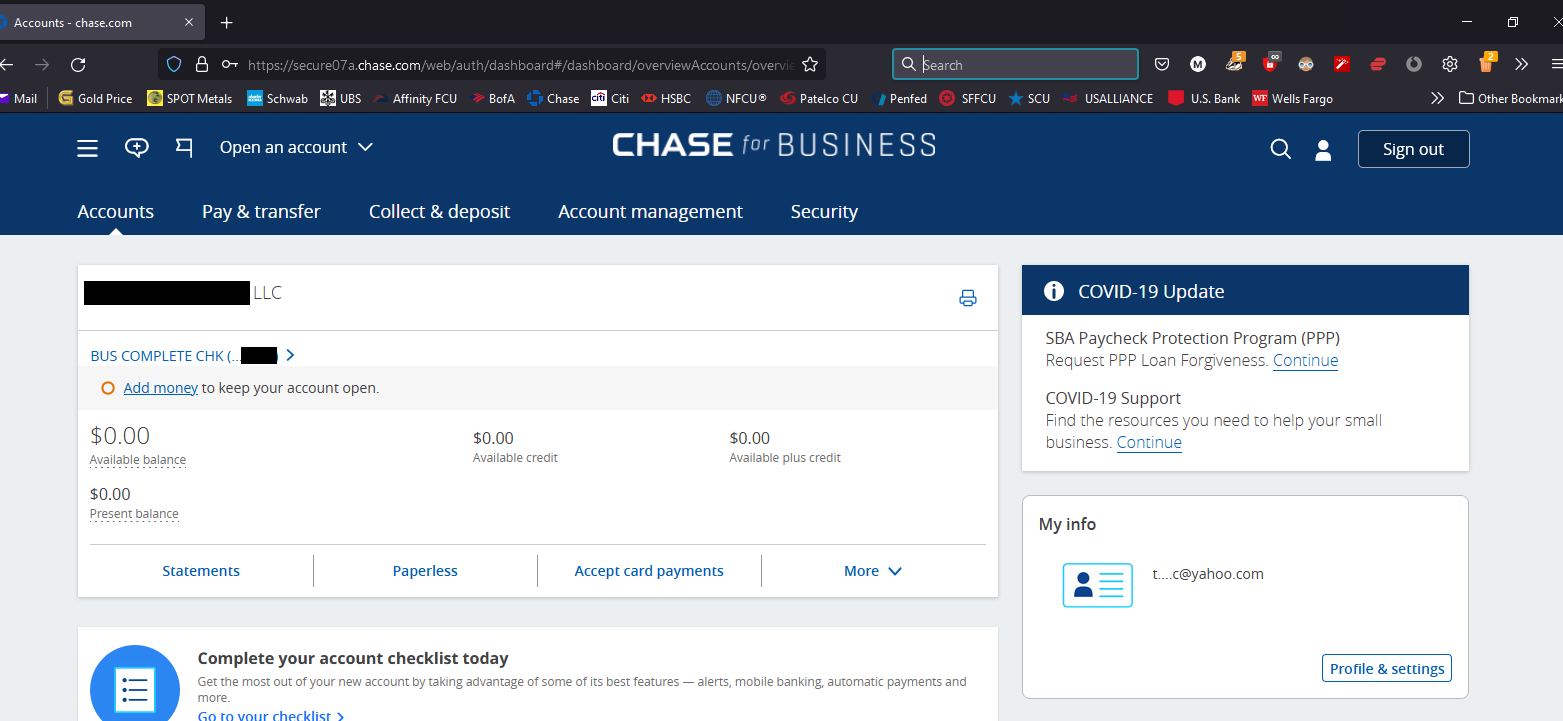The width and height of the screenshot is (1563, 721).
Task: Go to the Security tab
Action: (x=824, y=212)
